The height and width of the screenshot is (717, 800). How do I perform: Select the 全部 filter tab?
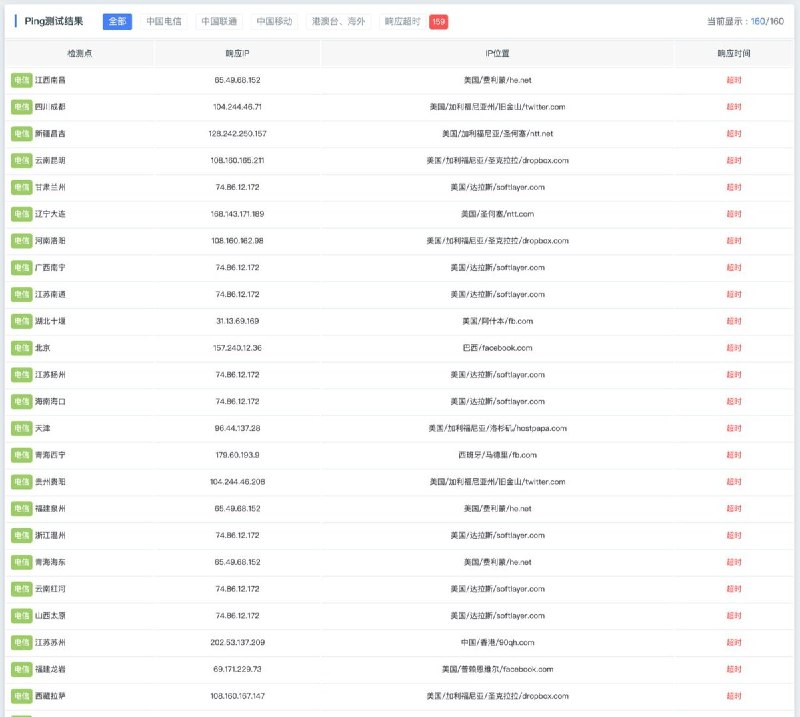click(x=117, y=21)
